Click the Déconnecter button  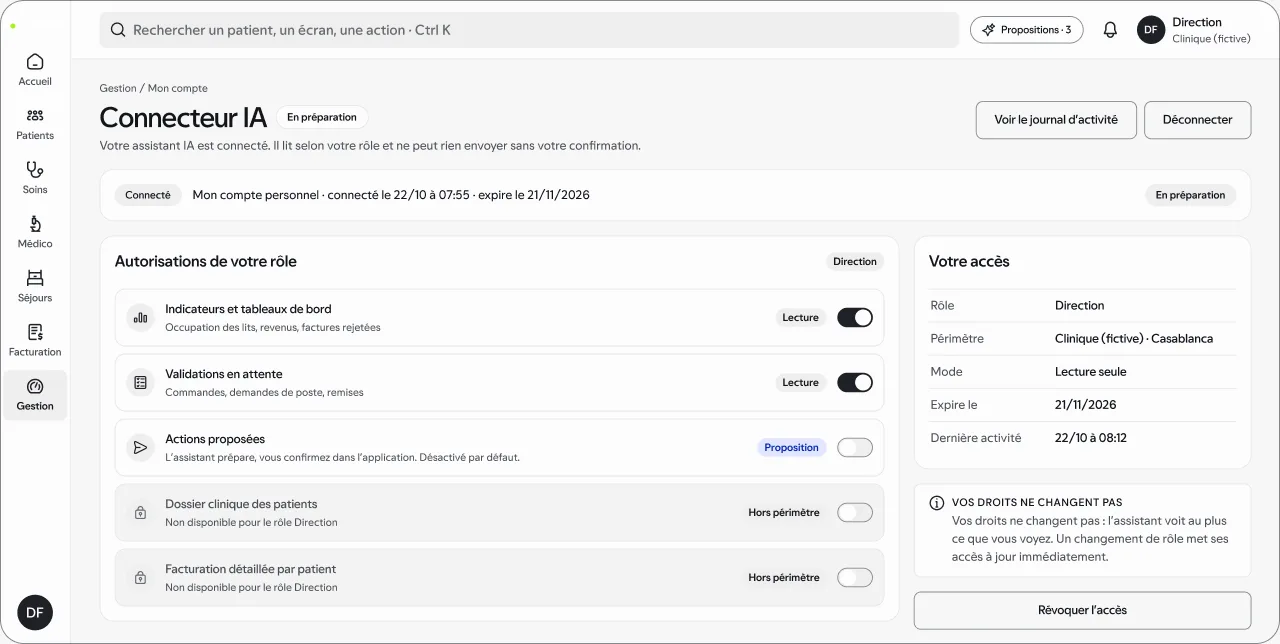[1197, 120]
